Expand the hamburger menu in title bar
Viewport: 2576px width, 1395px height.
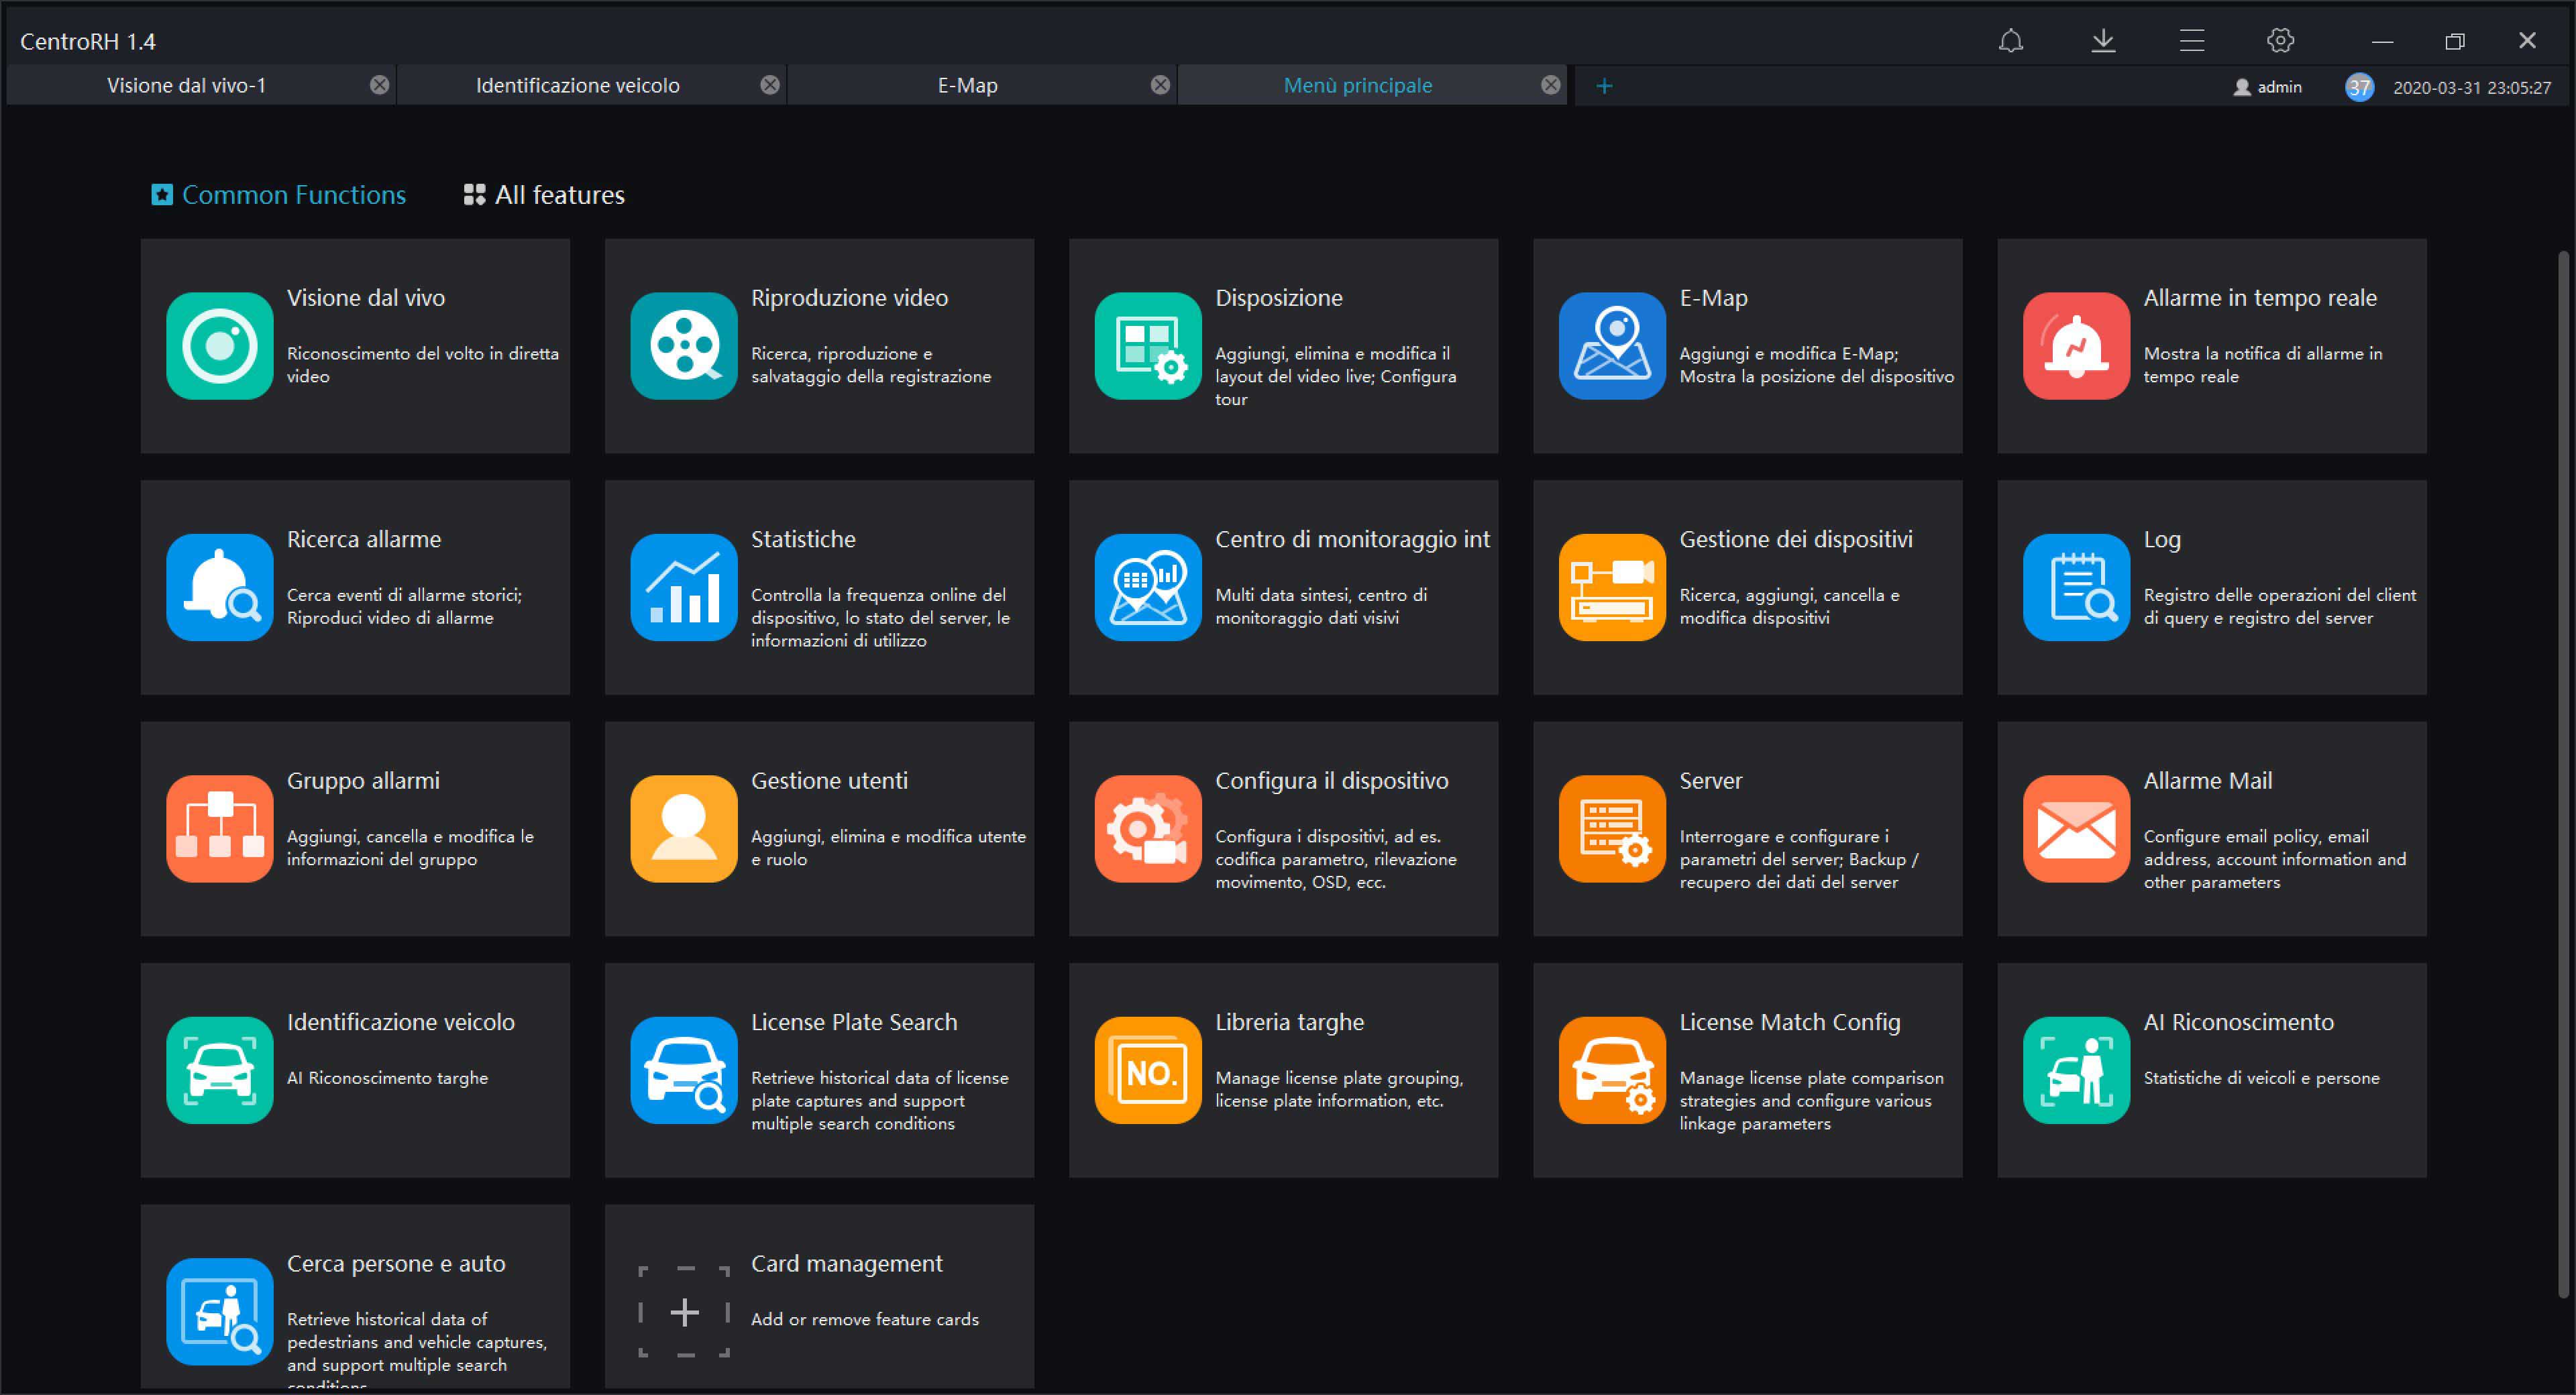[x=2191, y=41]
